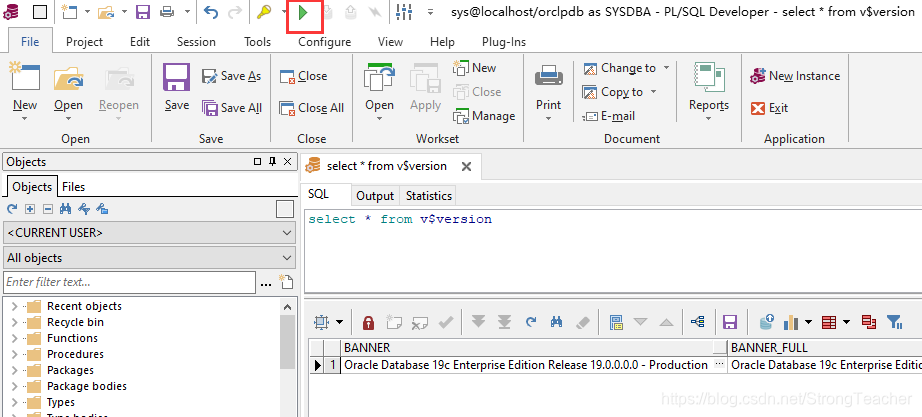Click the plus box icon in Objects toolbar
The height and width of the screenshot is (417, 922).
click(30, 209)
